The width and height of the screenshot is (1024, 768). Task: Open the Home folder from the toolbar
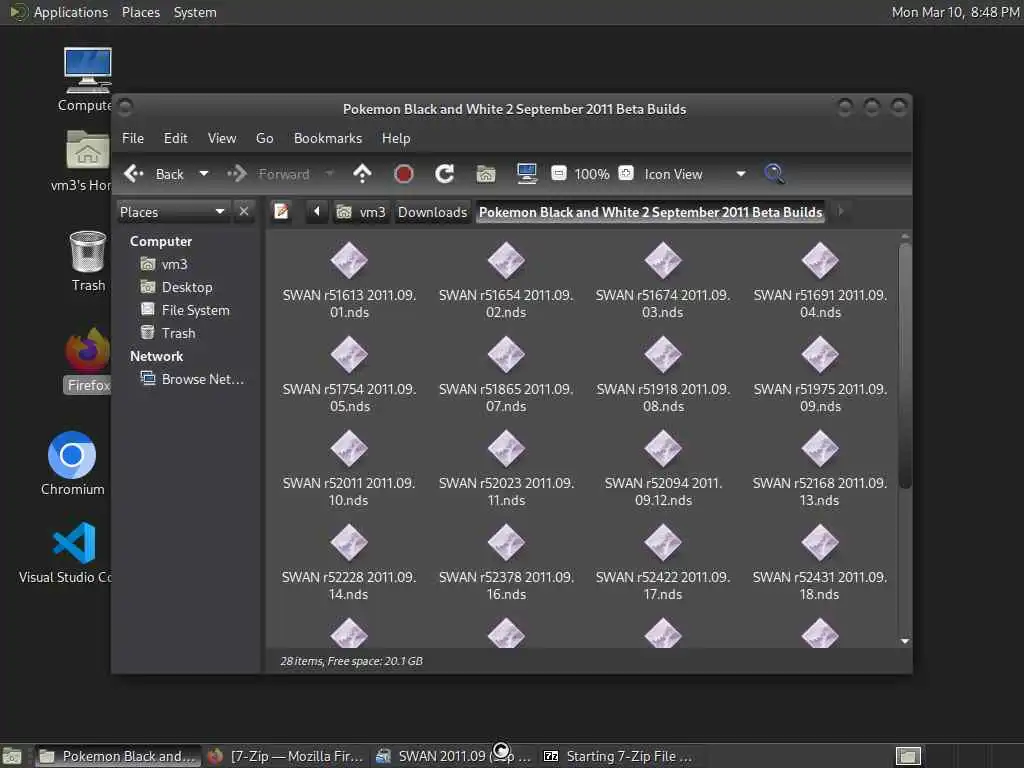pyautogui.click(x=486, y=174)
